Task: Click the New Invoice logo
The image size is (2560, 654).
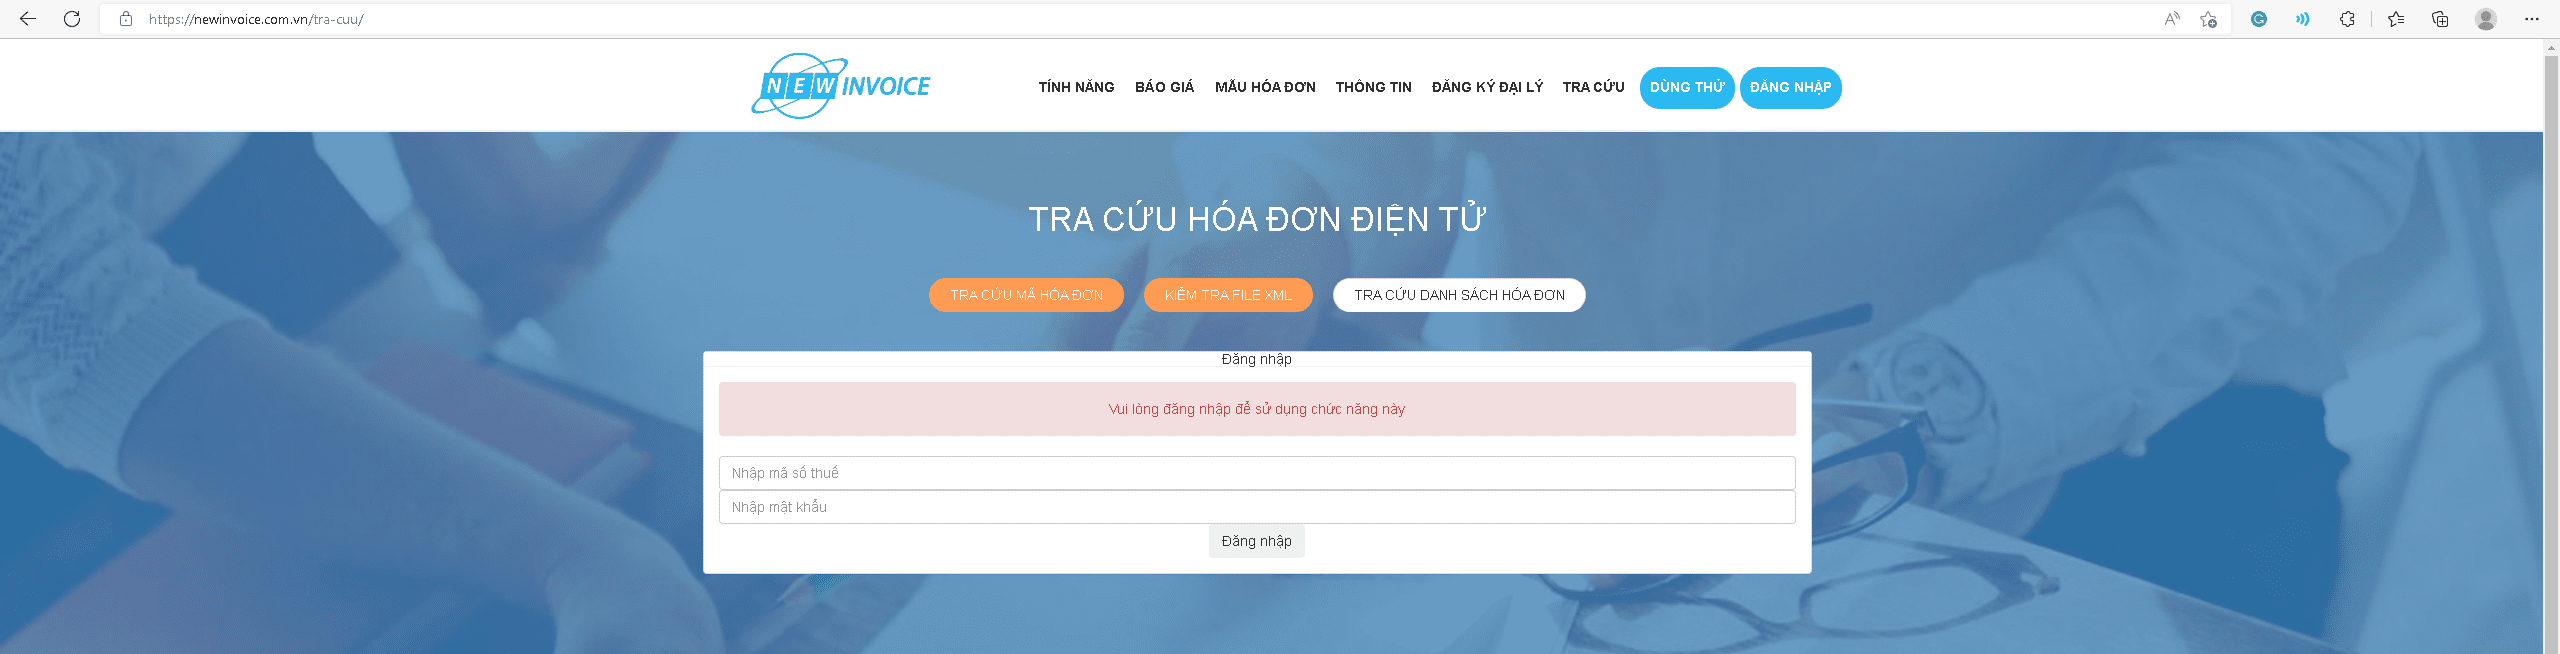Action: pos(841,86)
